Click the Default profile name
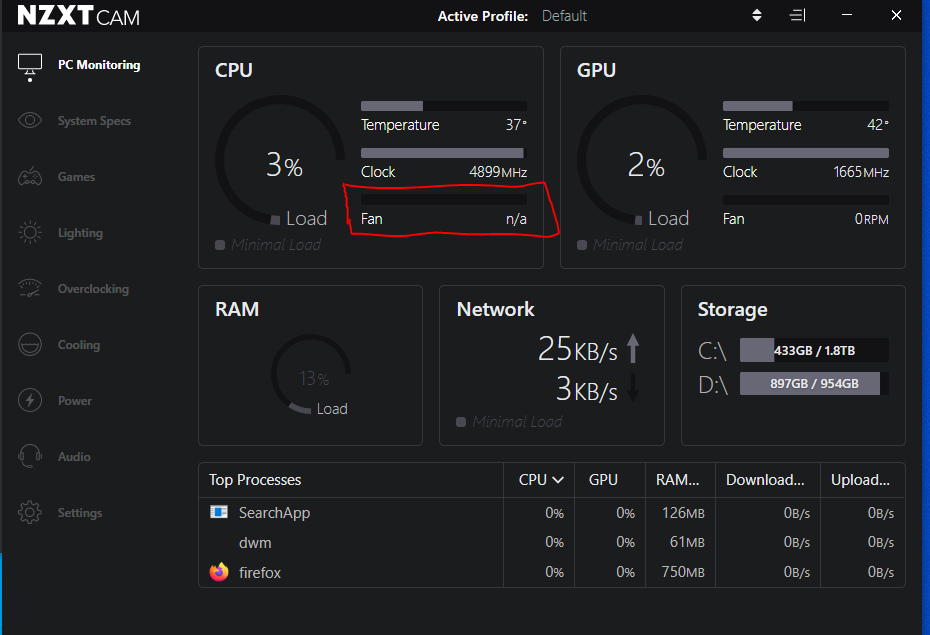 (564, 16)
